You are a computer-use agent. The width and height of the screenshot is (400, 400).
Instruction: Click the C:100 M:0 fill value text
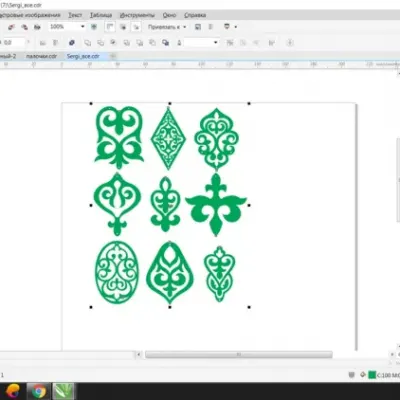tap(388, 375)
